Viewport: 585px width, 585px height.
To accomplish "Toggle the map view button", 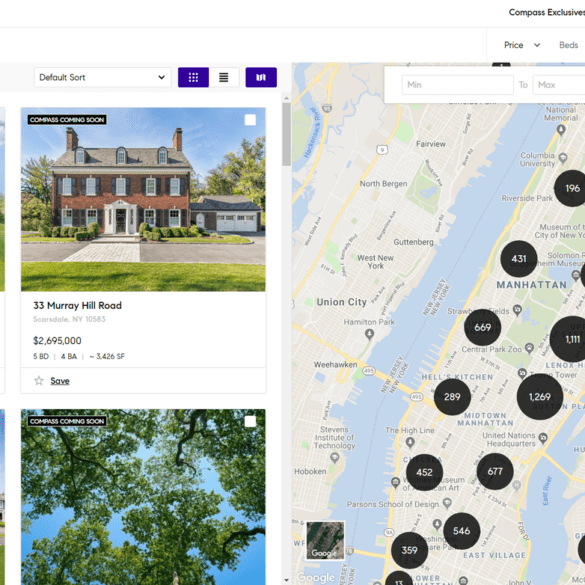I will tap(261, 77).
